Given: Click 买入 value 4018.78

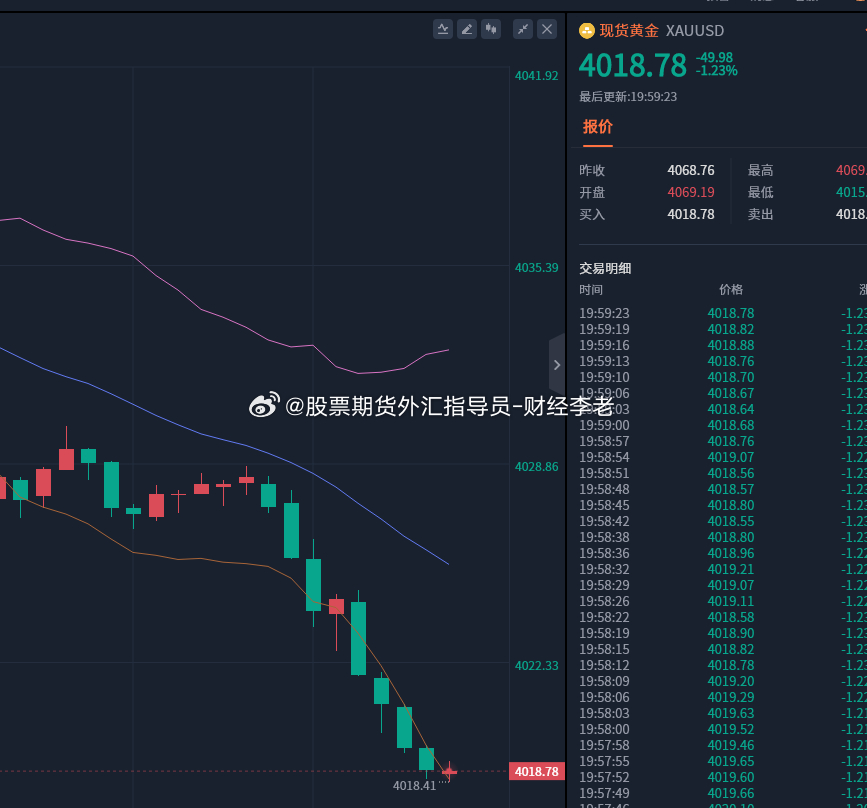Looking at the screenshot, I should 691,215.
